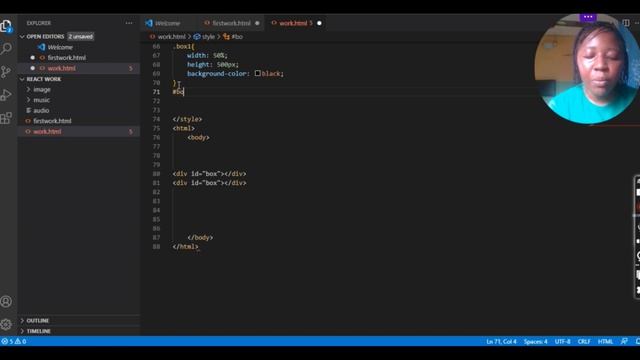Click the .box1 selector on line 66

pos(183,47)
